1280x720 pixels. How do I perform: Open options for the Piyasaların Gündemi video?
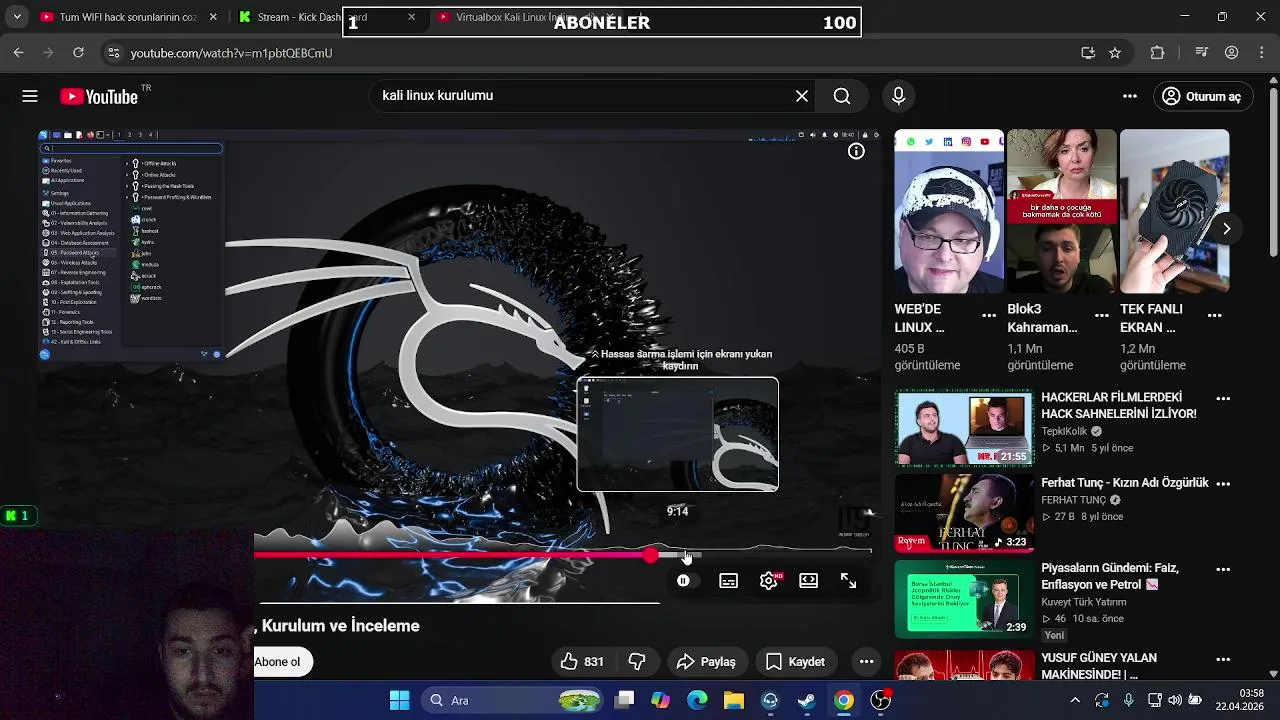(x=1223, y=569)
